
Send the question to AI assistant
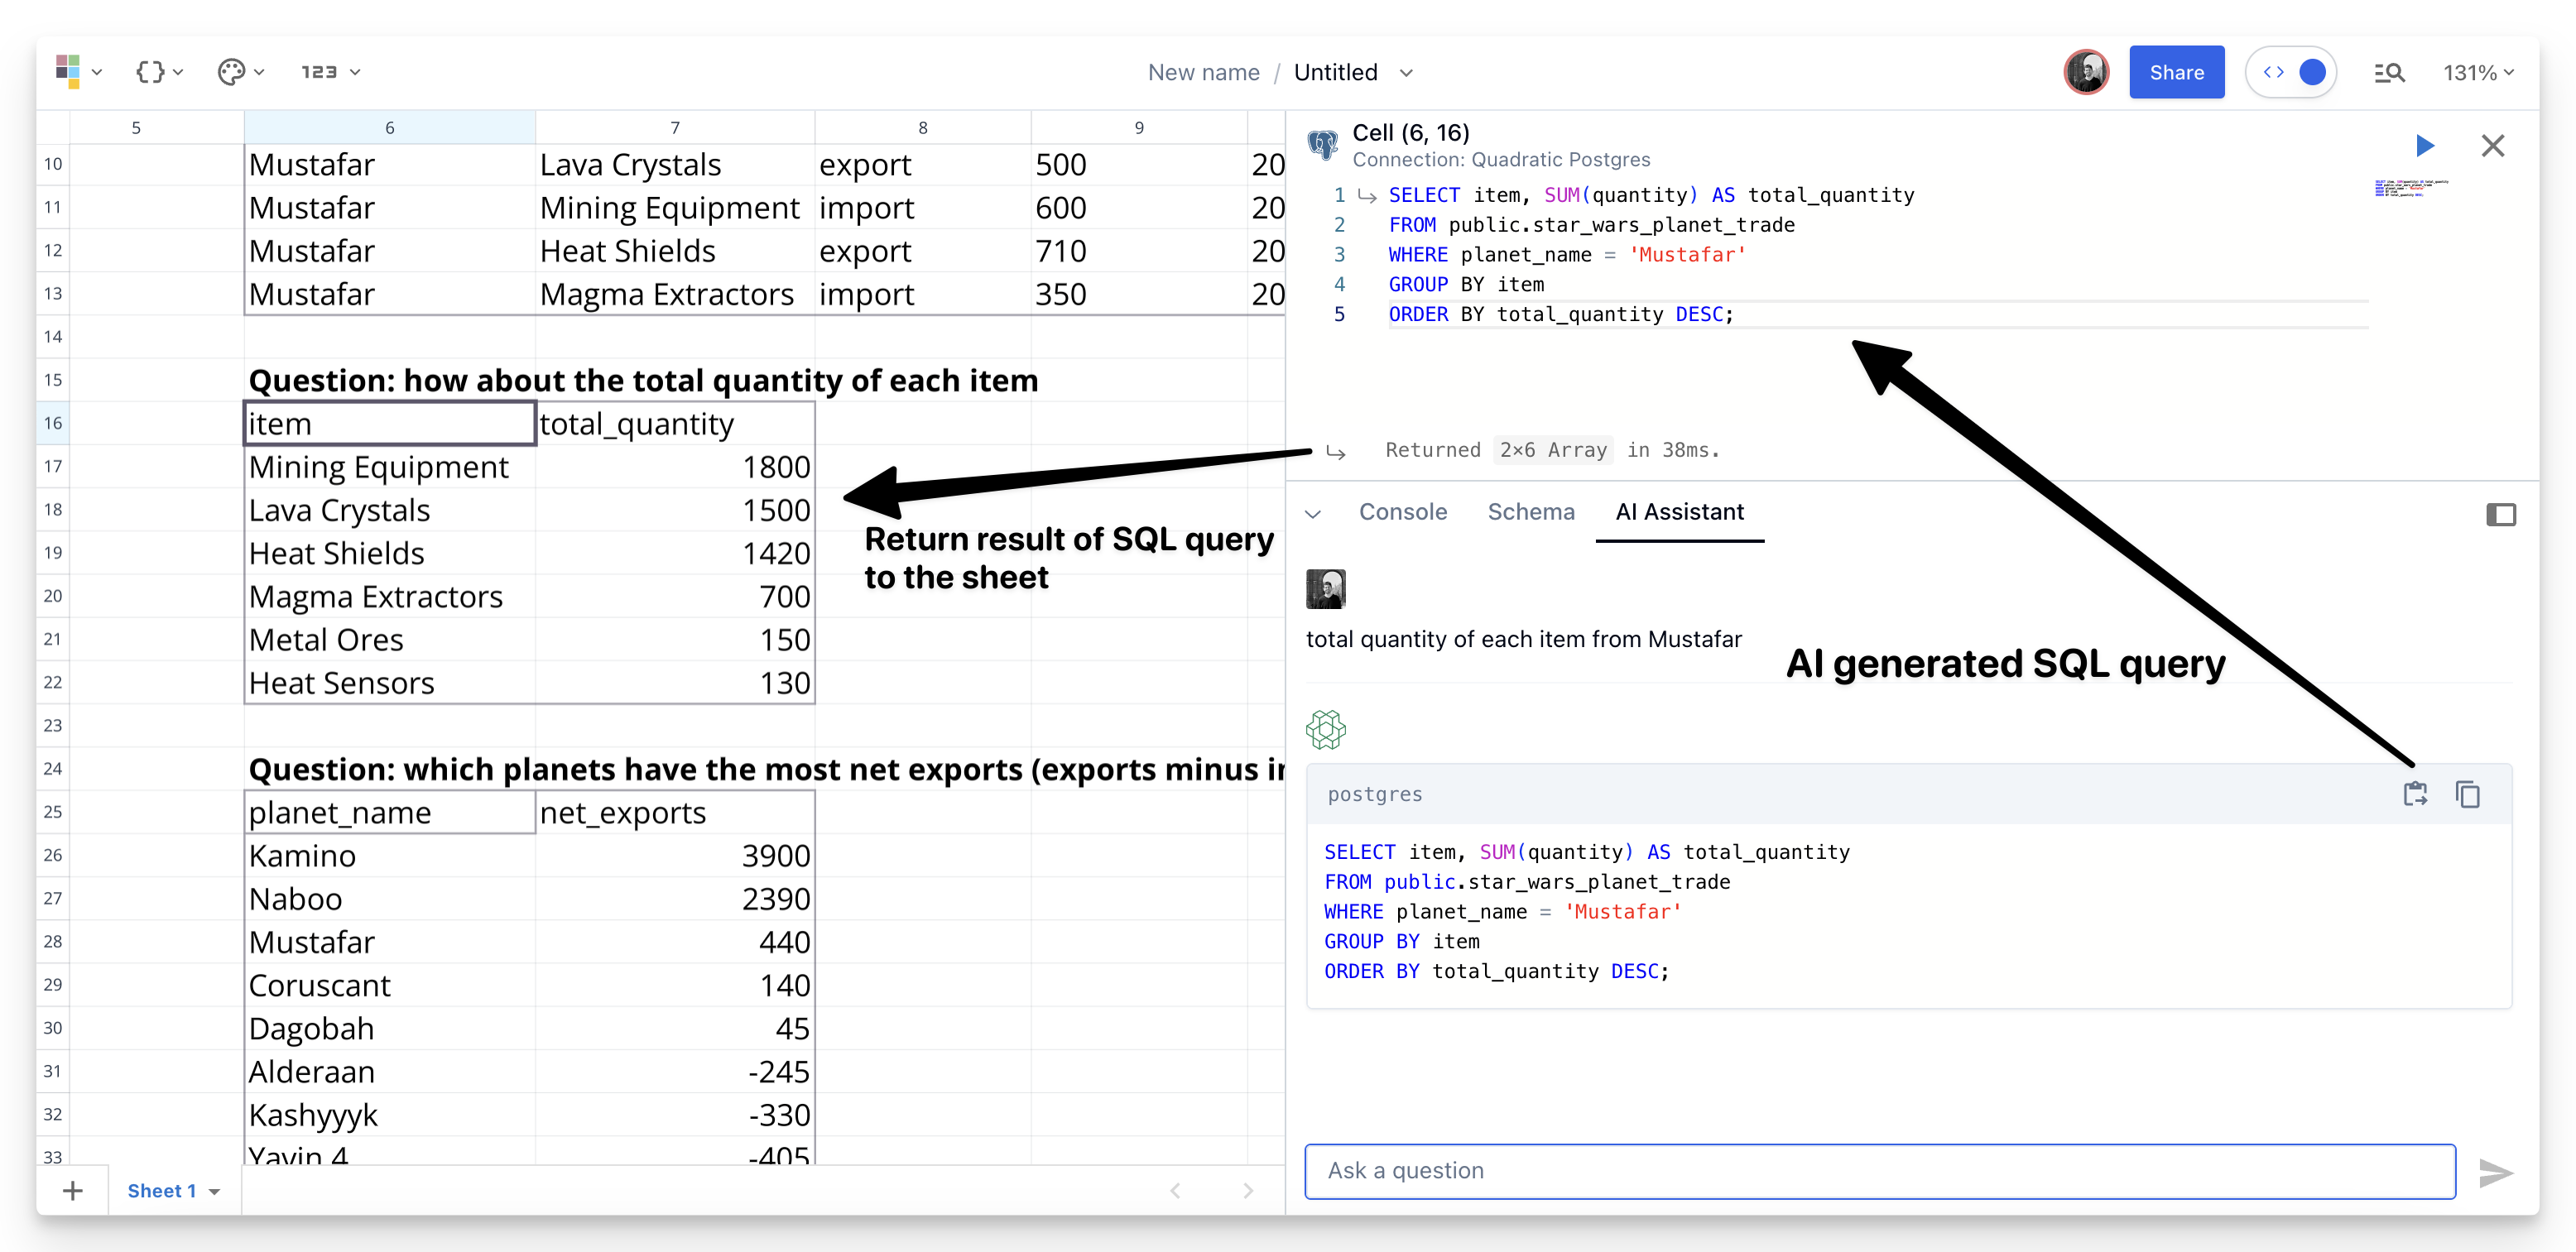[x=2495, y=1172]
